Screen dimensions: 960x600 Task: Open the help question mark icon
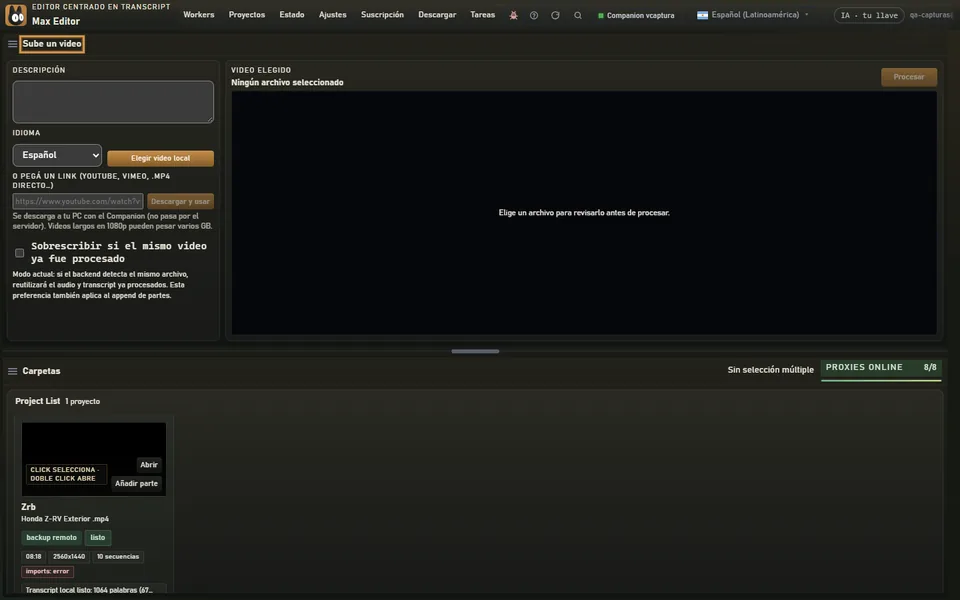pos(534,15)
